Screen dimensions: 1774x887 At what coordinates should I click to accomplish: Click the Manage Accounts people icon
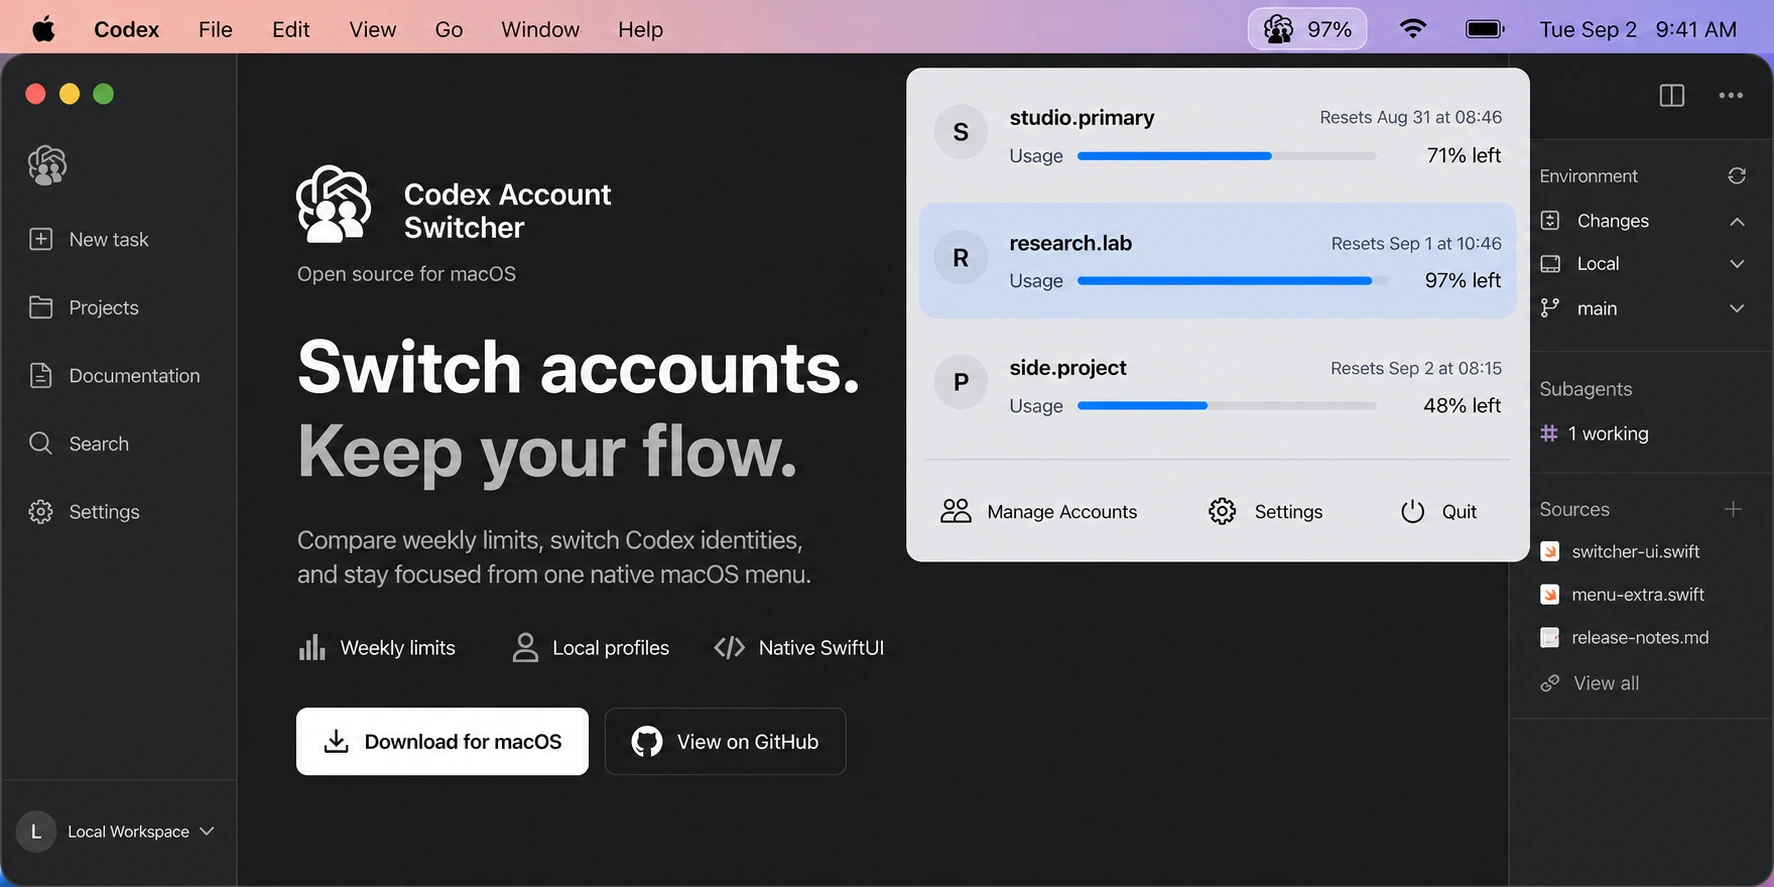956,511
